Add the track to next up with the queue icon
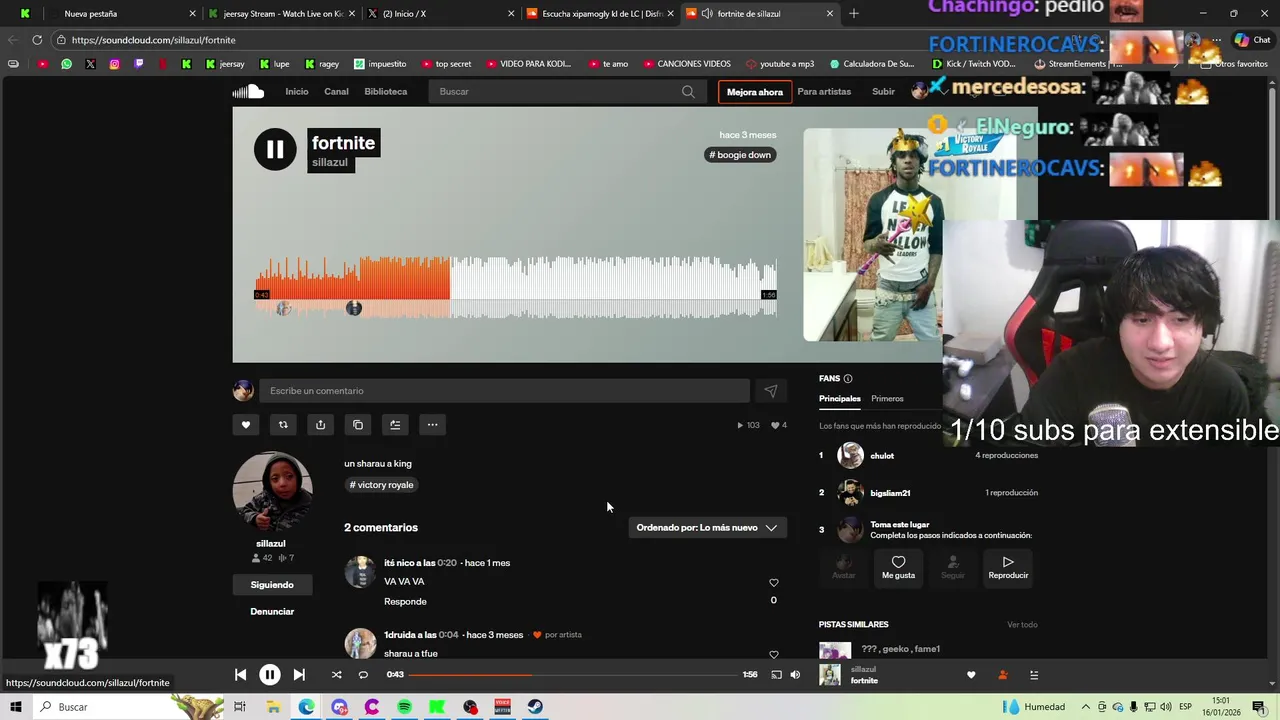The height and width of the screenshot is (720, 1280). coord(395,425)
